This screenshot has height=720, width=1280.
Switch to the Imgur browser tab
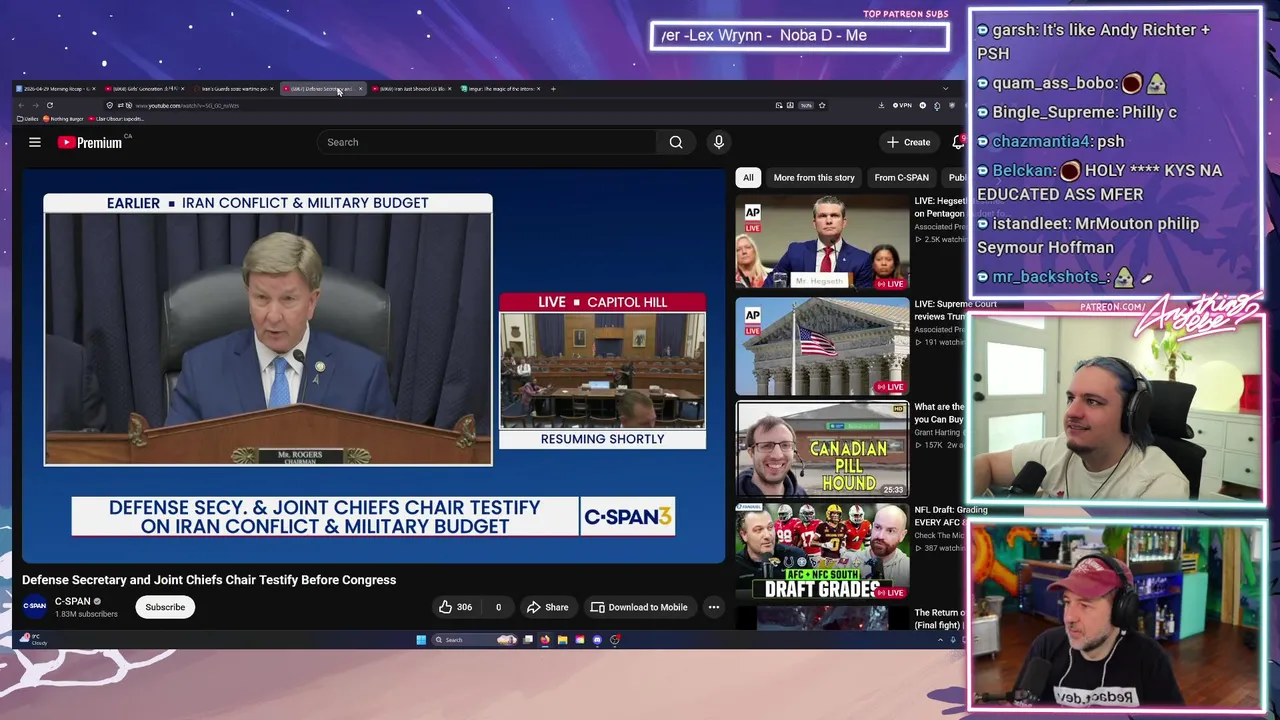click(501, 89)
